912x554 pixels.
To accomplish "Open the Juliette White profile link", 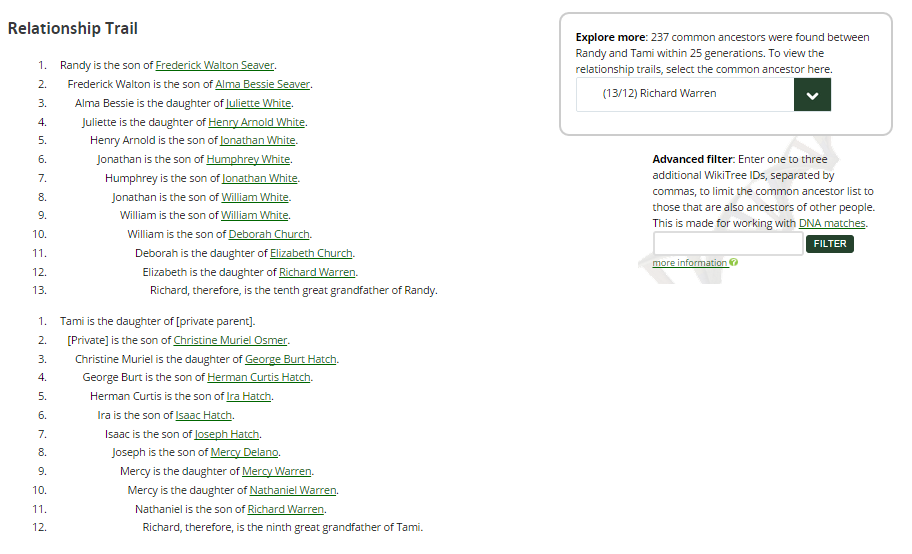I will pos(258,103).
